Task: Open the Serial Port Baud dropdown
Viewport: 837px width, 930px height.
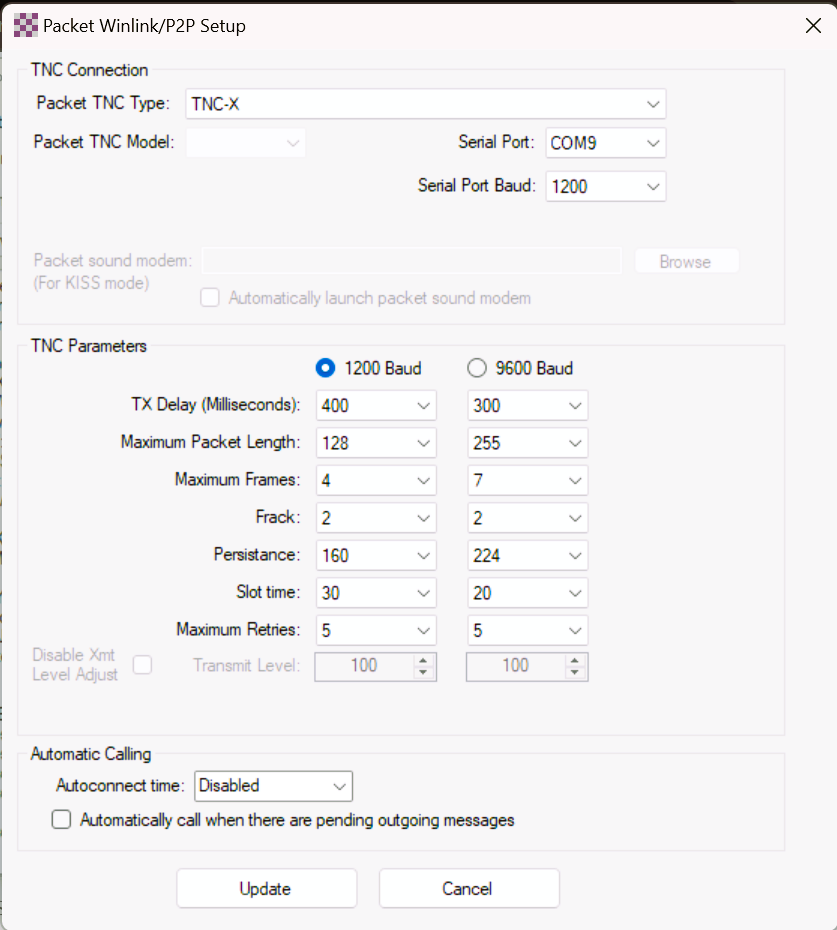Action: [652, 186]
